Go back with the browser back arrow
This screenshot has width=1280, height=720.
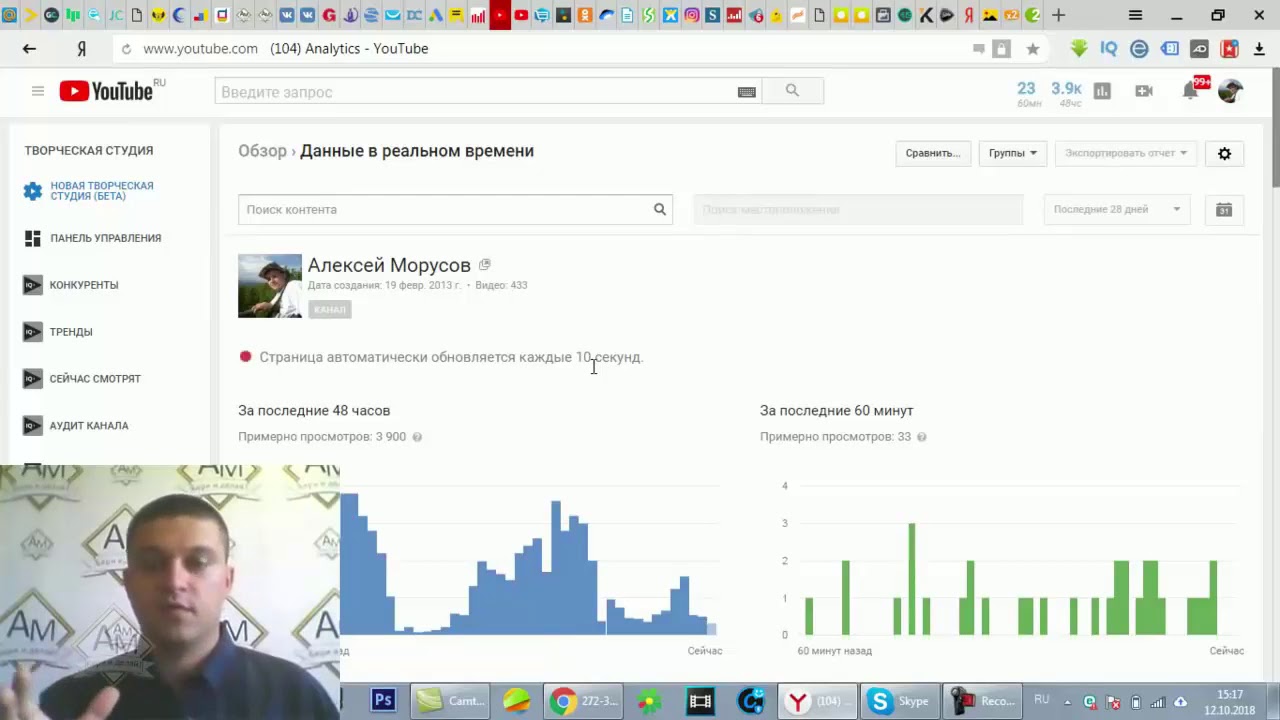(29, 48)
